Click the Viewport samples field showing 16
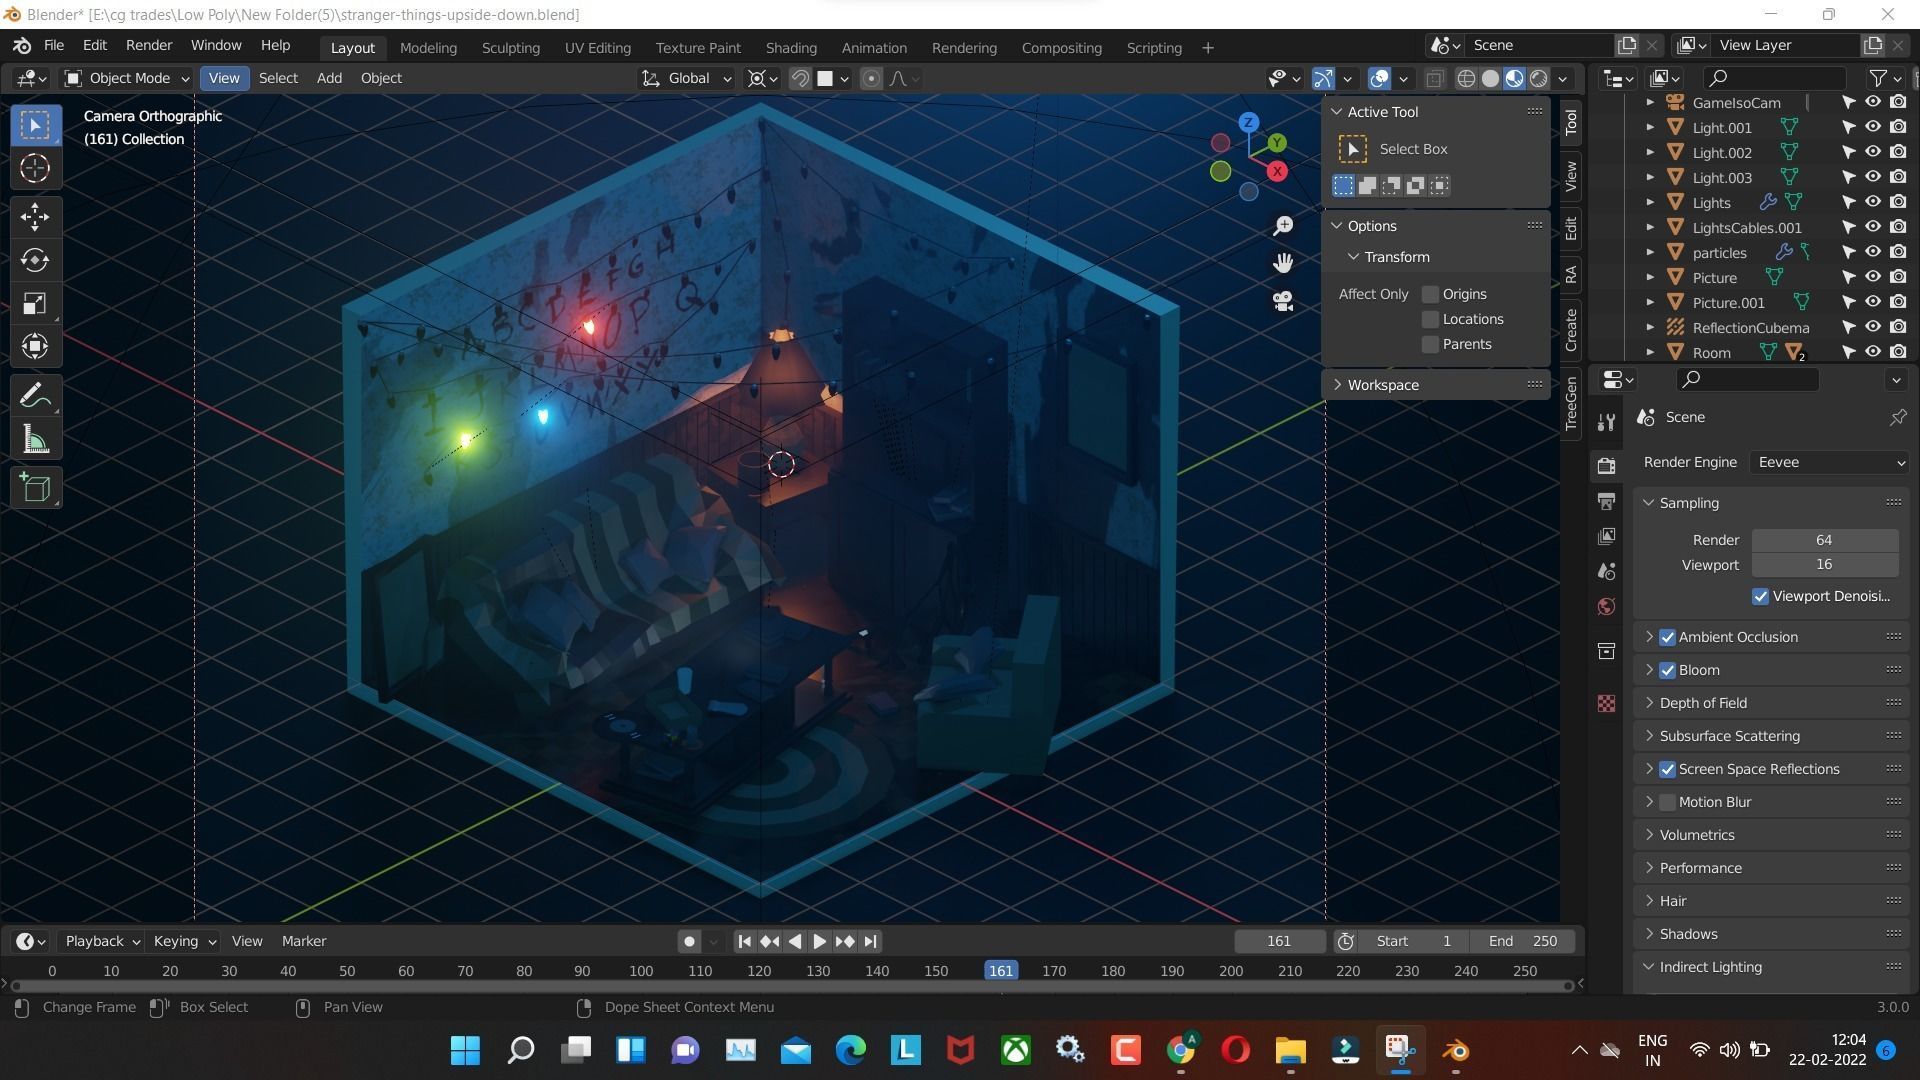Viewport: 1920px width, 1080px height. point(1824,565)
